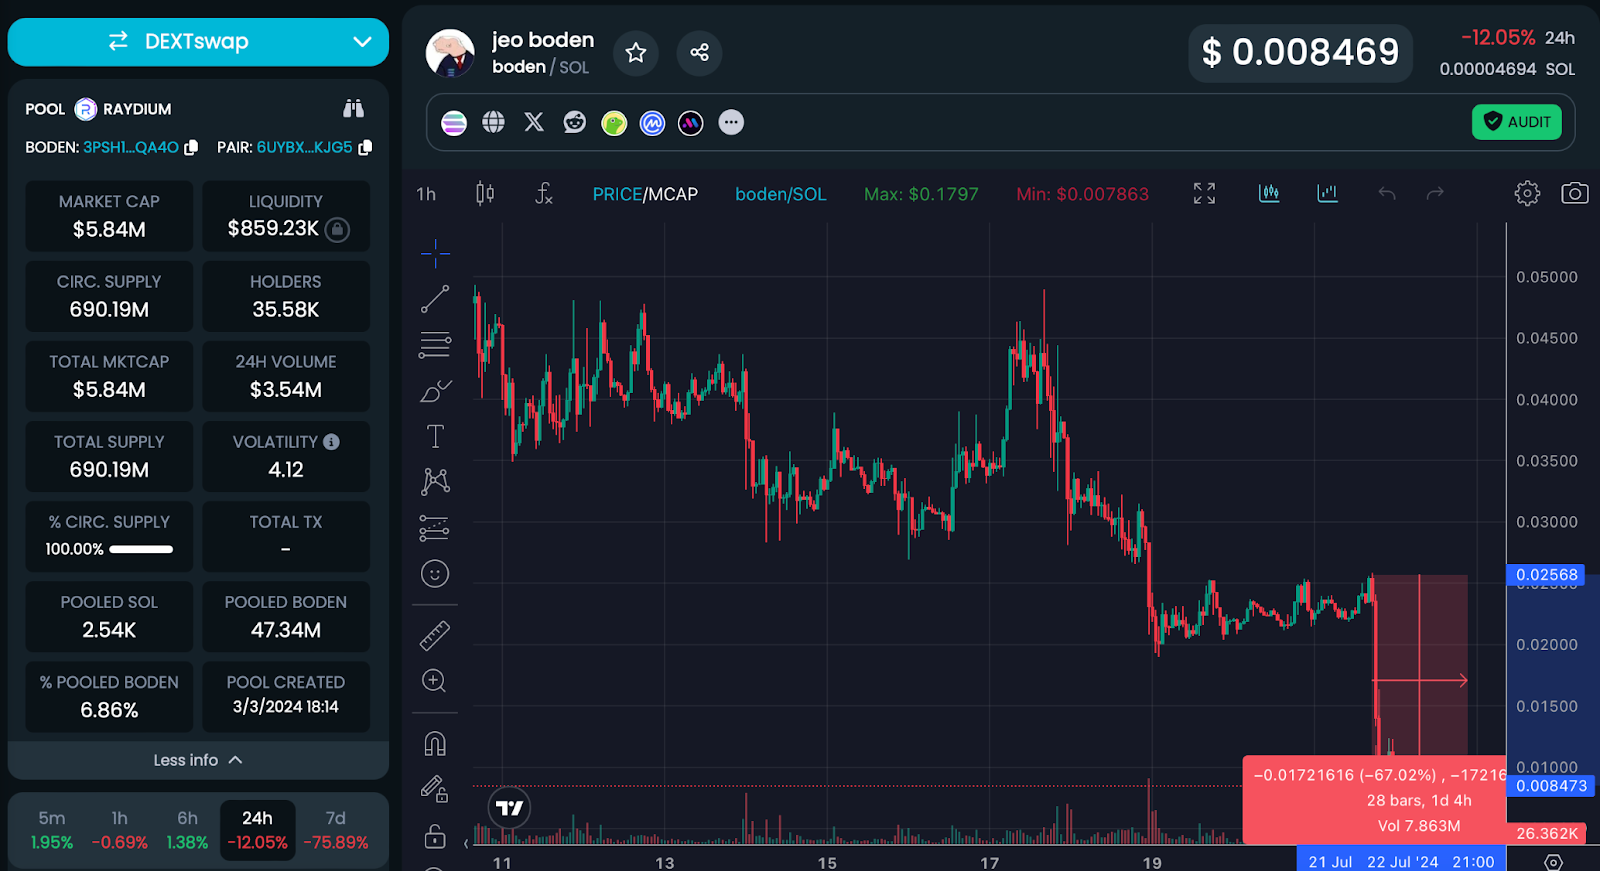
Task: Select the crosshair cursor tool
Action: coord(435,254)
